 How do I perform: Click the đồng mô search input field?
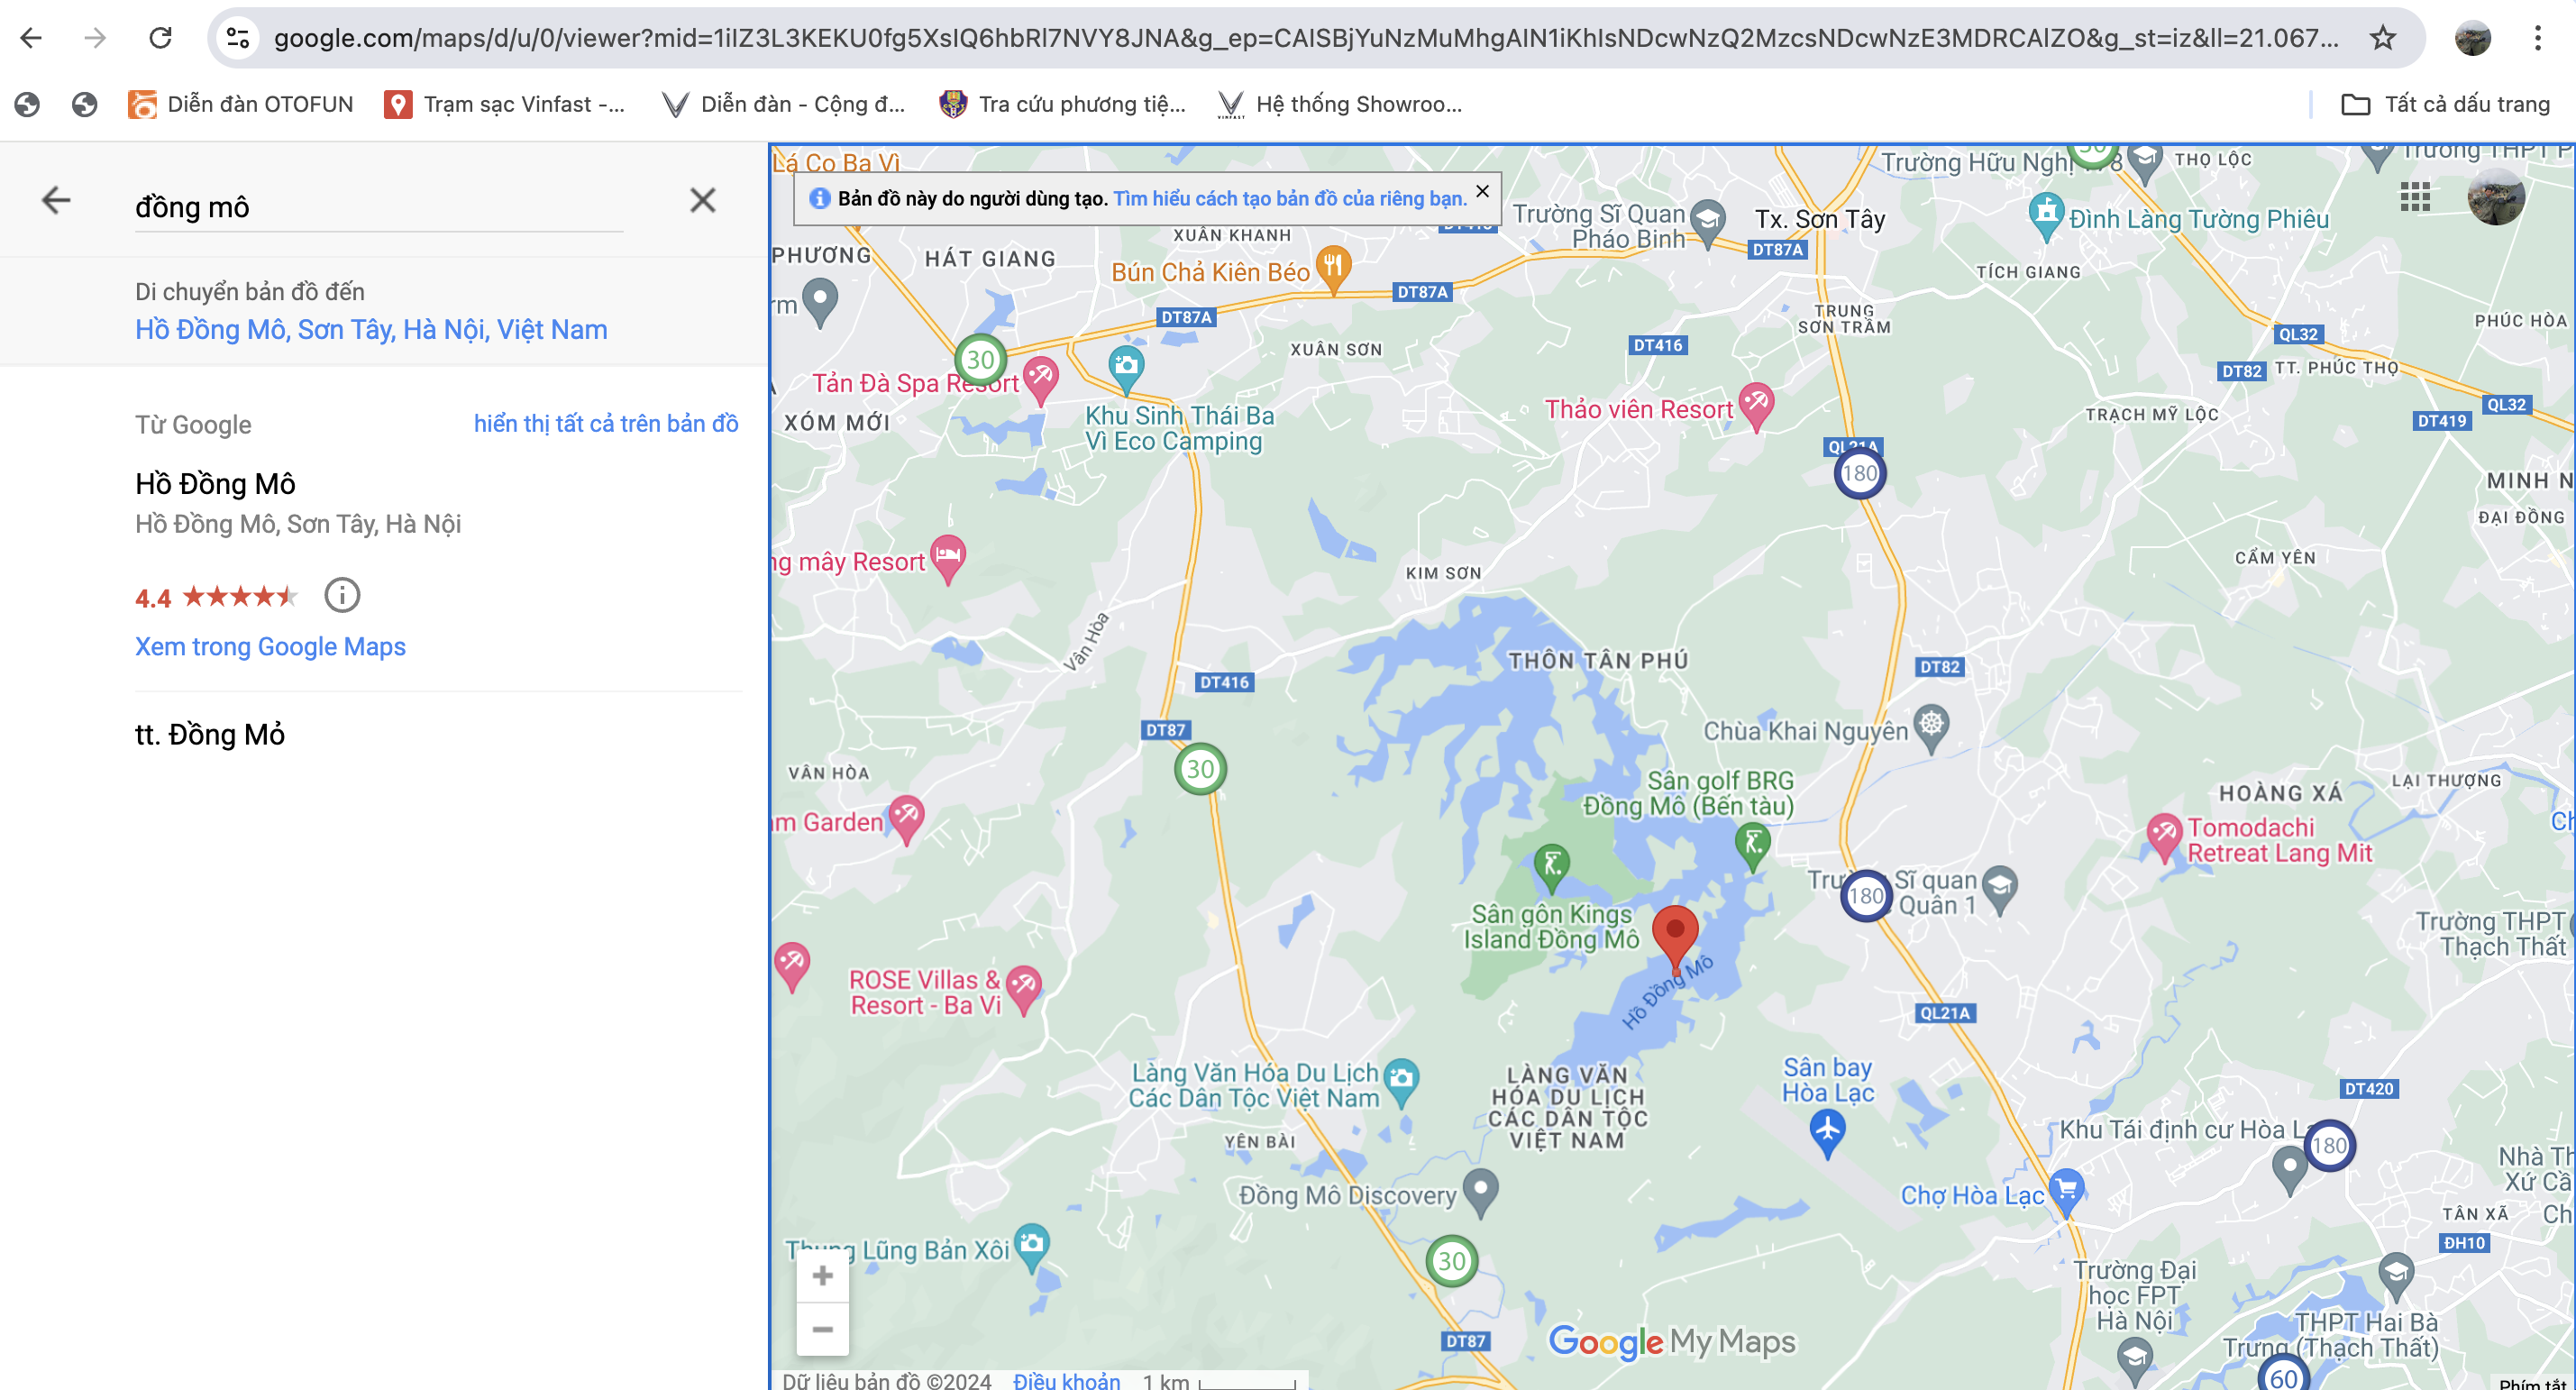coord(380,207)
